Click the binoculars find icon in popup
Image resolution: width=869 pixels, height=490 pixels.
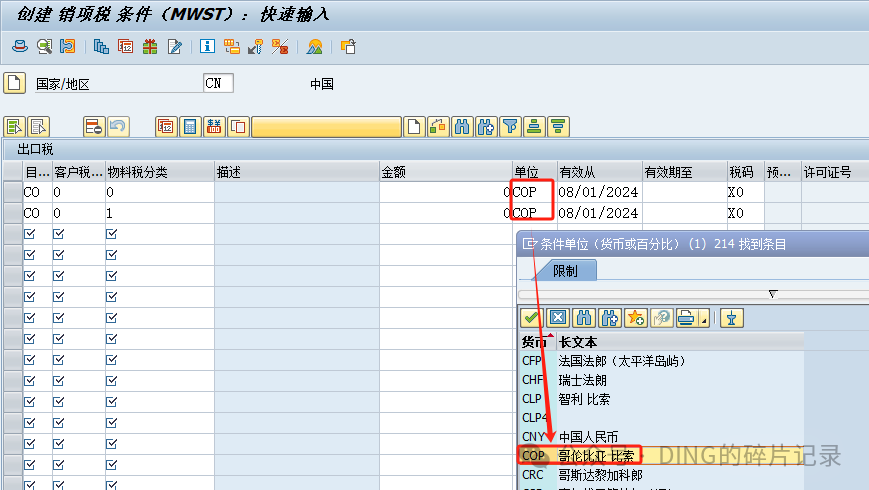click(584, 318)
